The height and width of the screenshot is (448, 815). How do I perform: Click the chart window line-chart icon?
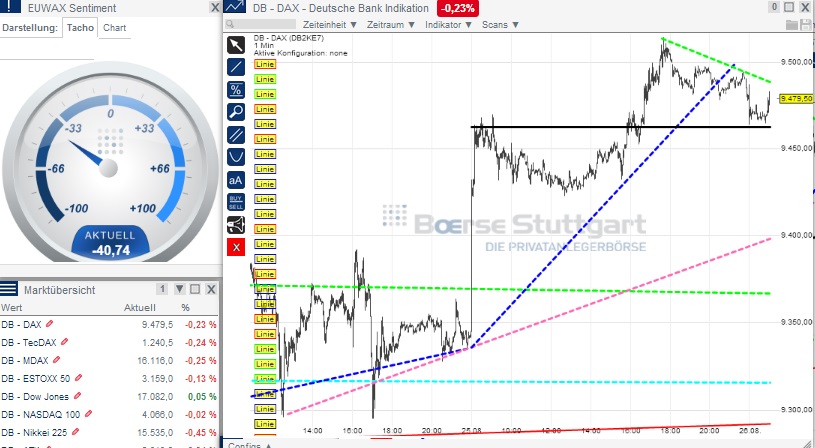tap(234, 7)
